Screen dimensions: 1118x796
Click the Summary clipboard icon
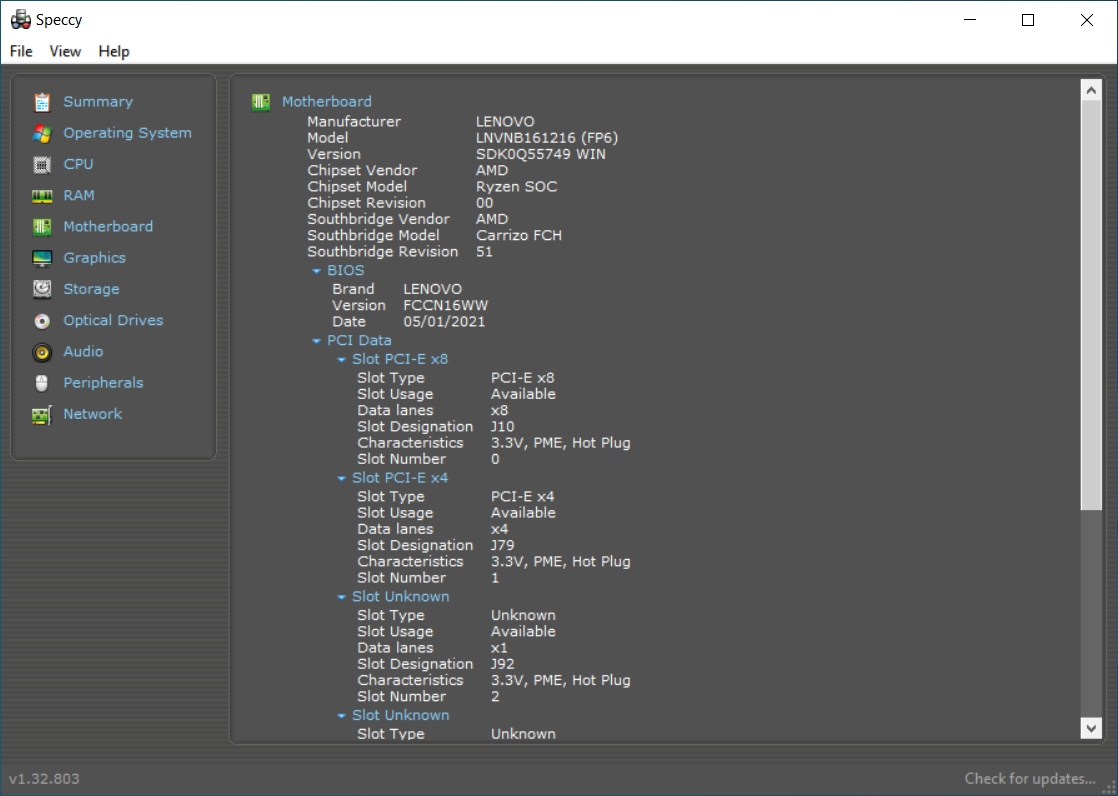pyautogui.click(x=42, y=102)
